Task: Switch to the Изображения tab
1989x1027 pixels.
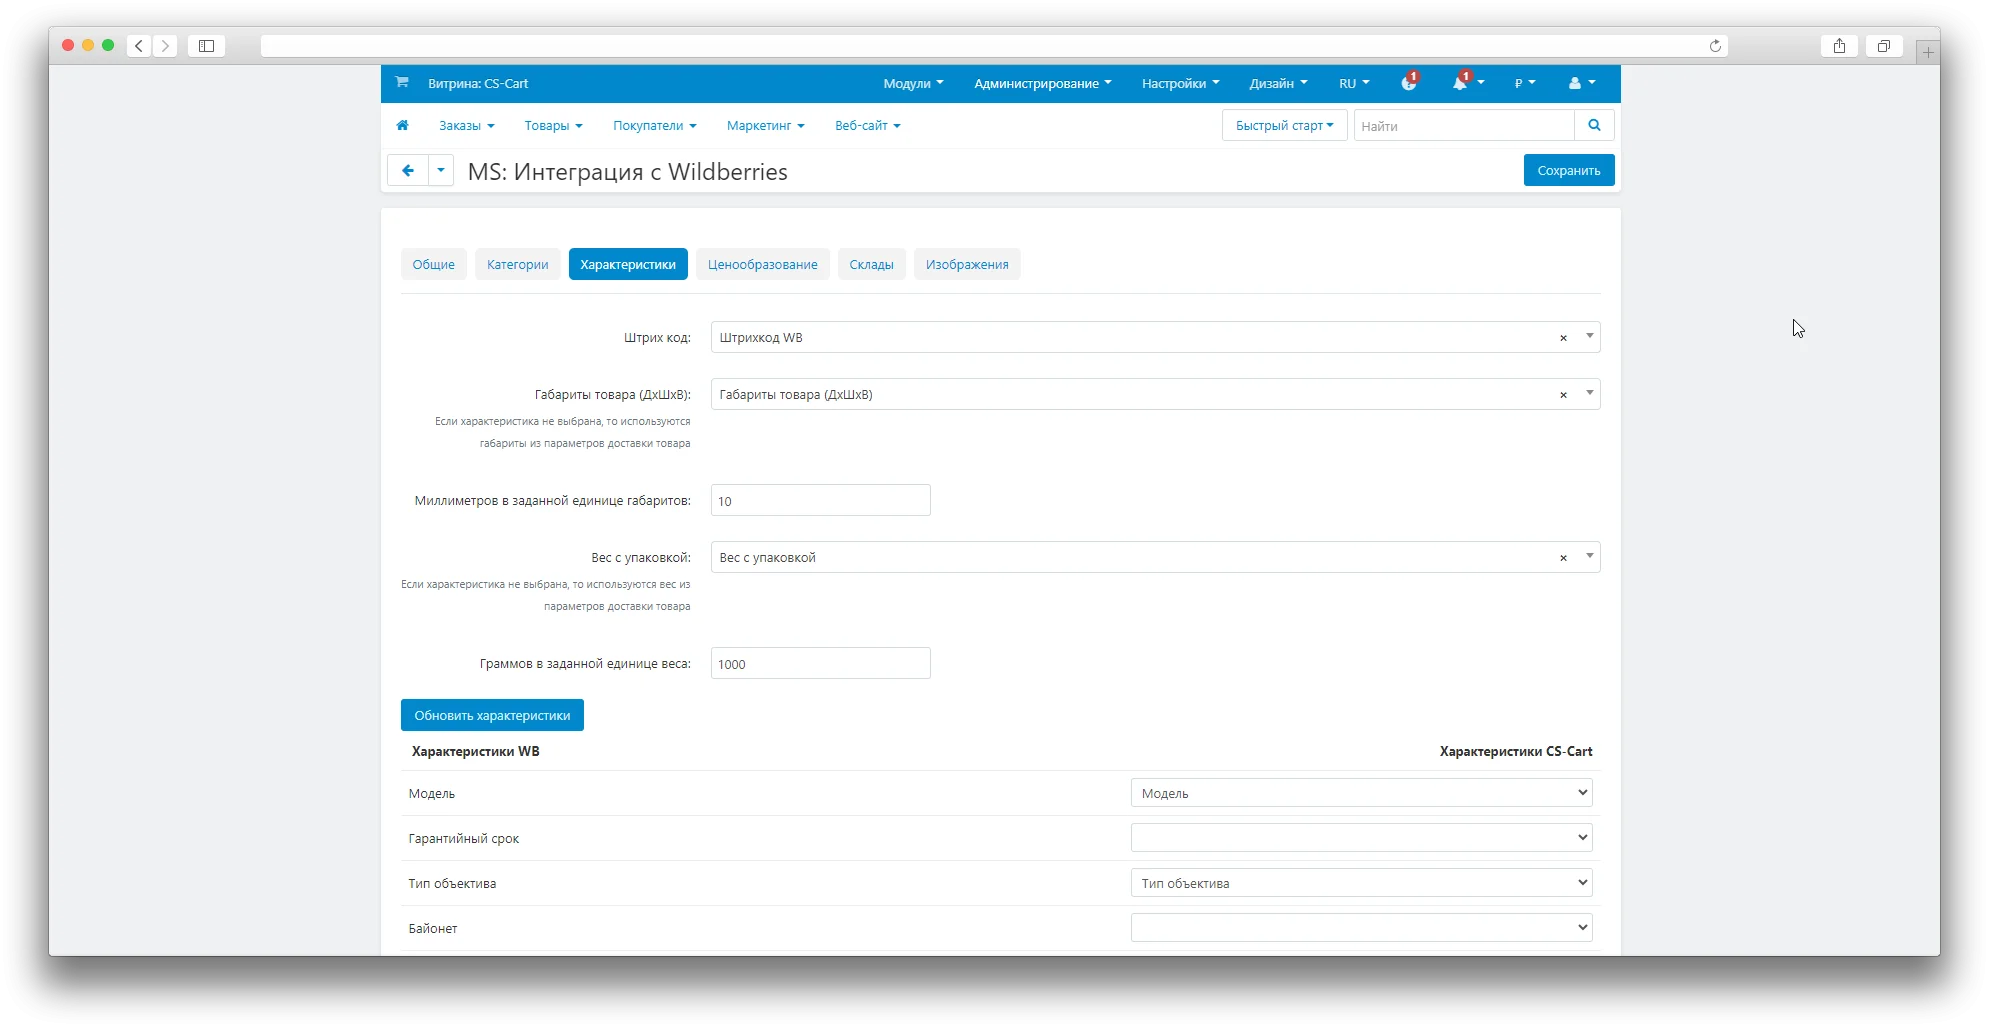Action: (x=967, y=264)
